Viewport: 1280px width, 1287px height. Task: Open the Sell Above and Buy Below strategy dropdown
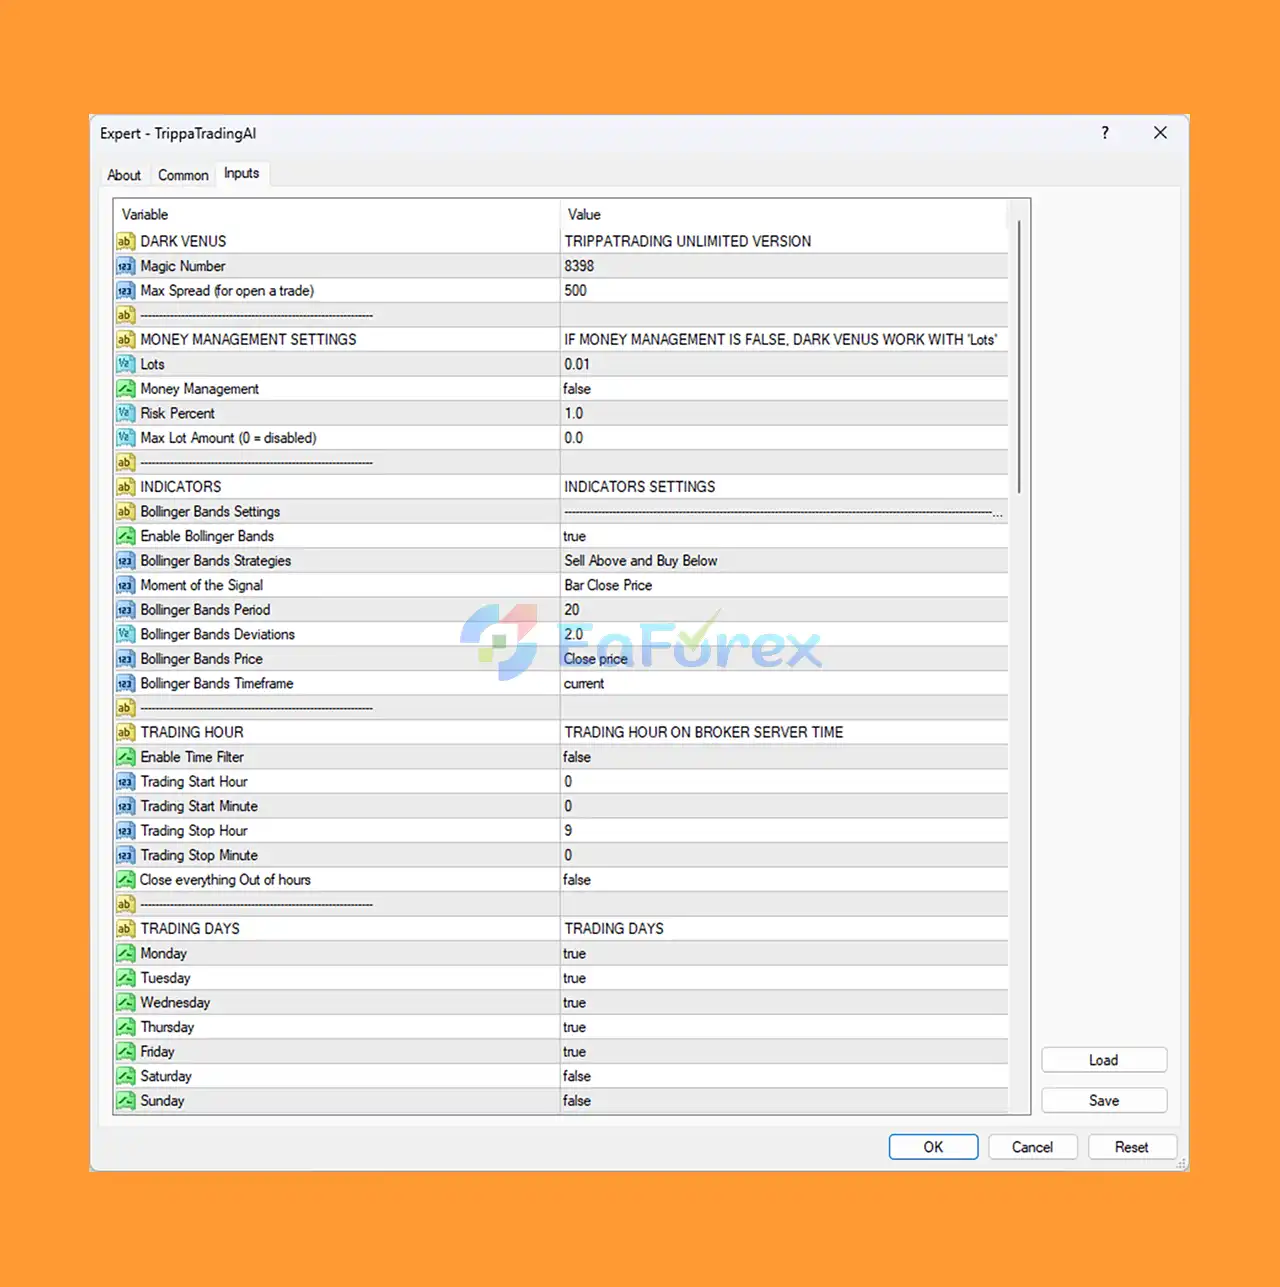click(x=784, y=561)
